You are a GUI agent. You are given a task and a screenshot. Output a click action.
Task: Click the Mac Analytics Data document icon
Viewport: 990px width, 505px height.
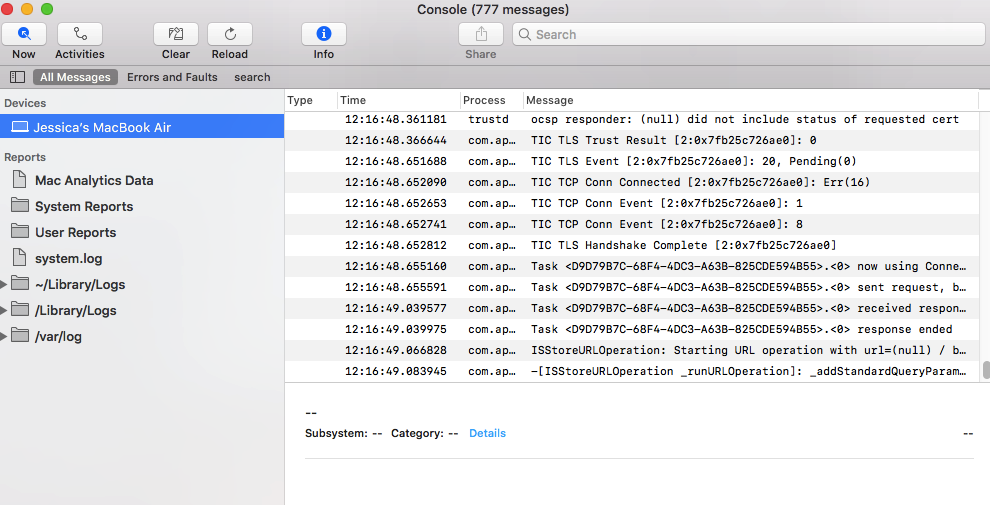20,180
